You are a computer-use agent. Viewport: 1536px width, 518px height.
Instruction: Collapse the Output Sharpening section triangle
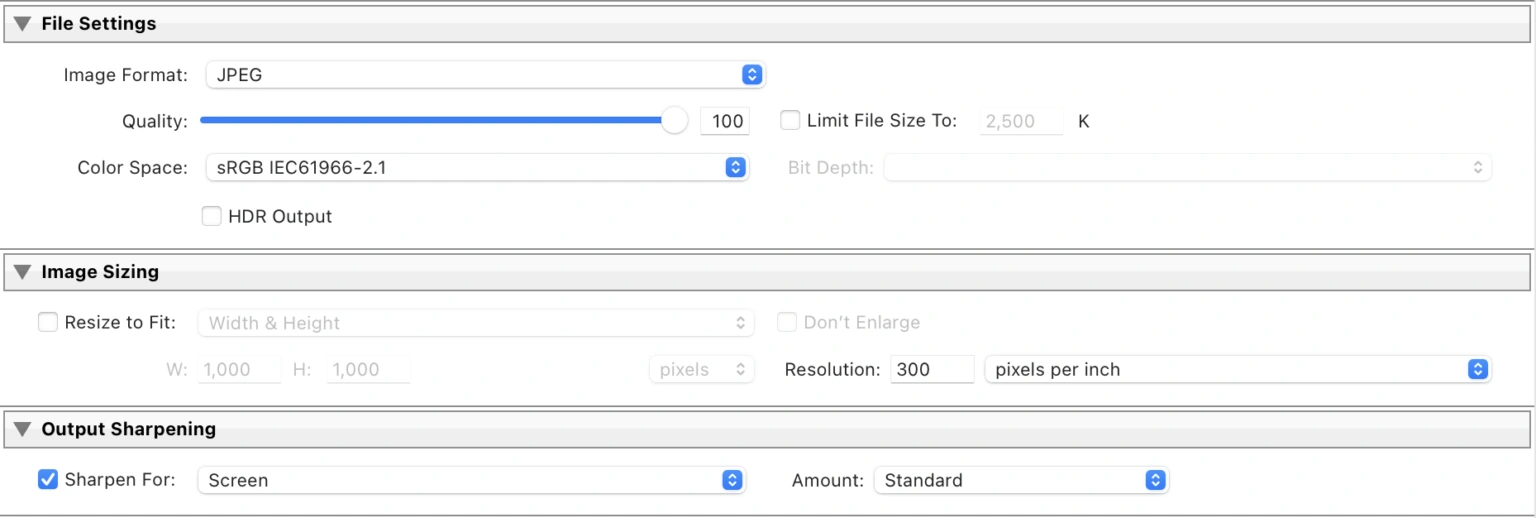pos(22,430)
